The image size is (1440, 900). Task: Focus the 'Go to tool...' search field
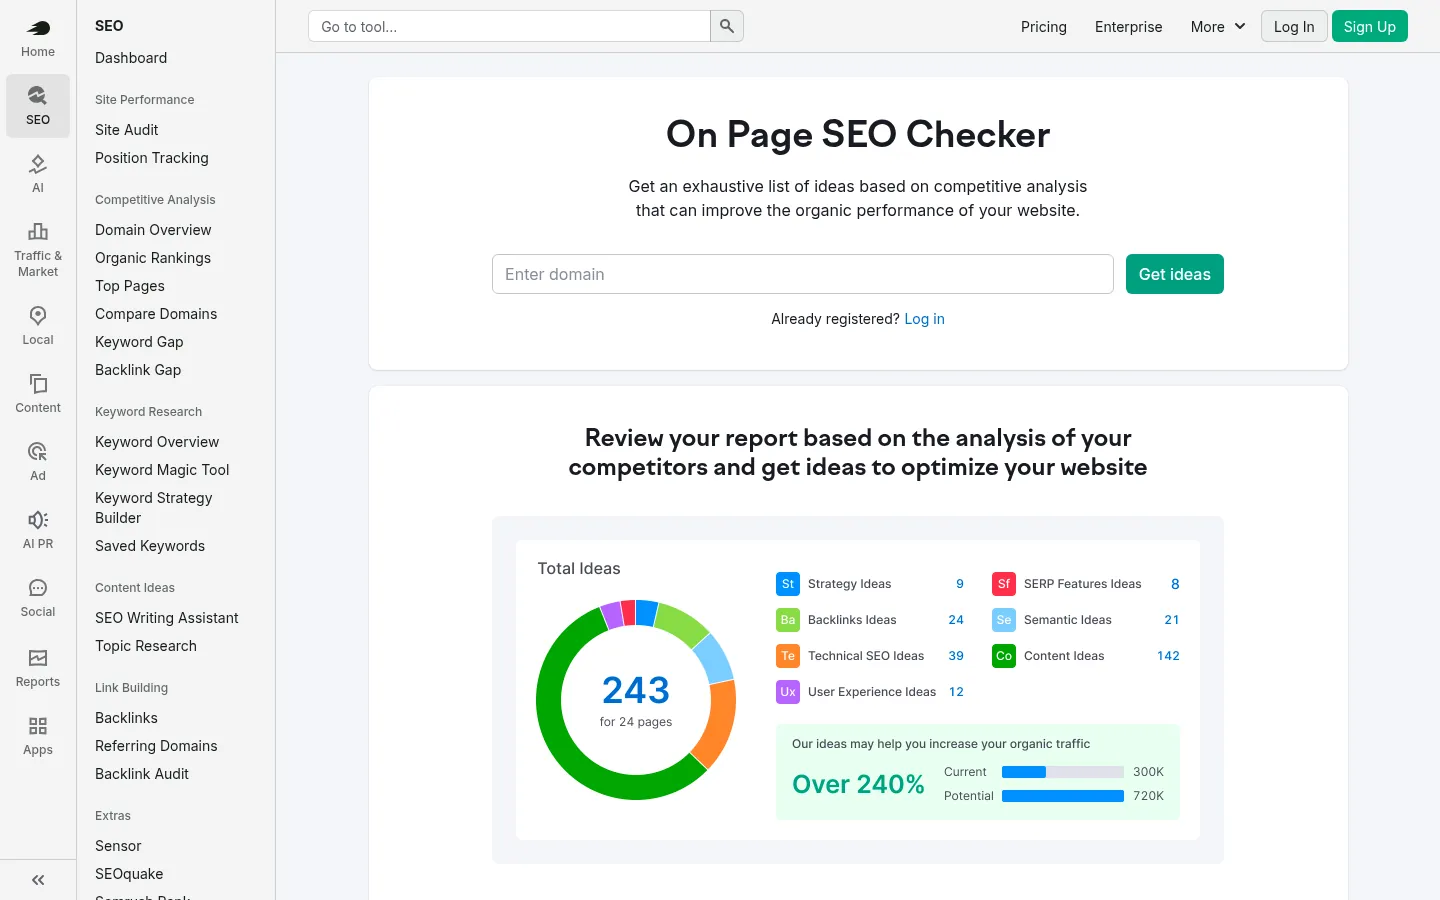[x=510, y=26]
